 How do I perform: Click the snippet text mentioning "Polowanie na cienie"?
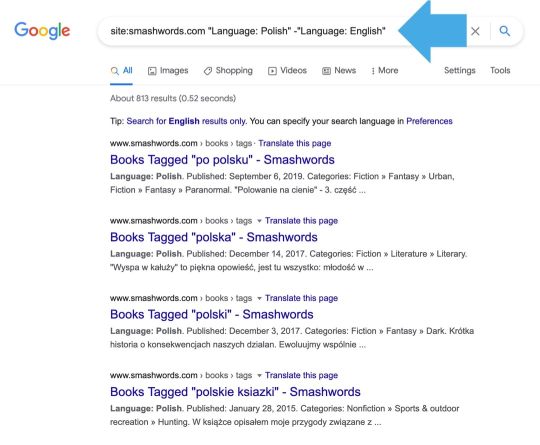point(282,183)
